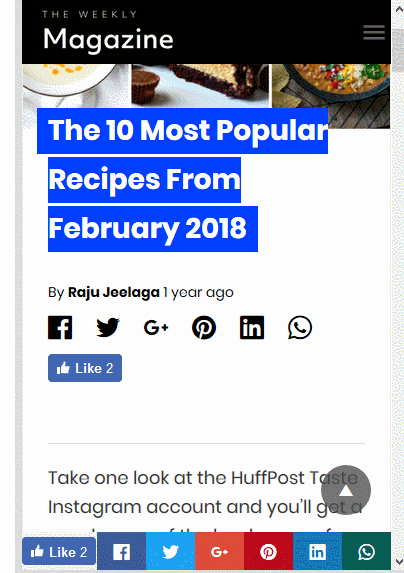
Task: Tap blue Twitter button in bottom bar
Action: (x=171, y=551)
